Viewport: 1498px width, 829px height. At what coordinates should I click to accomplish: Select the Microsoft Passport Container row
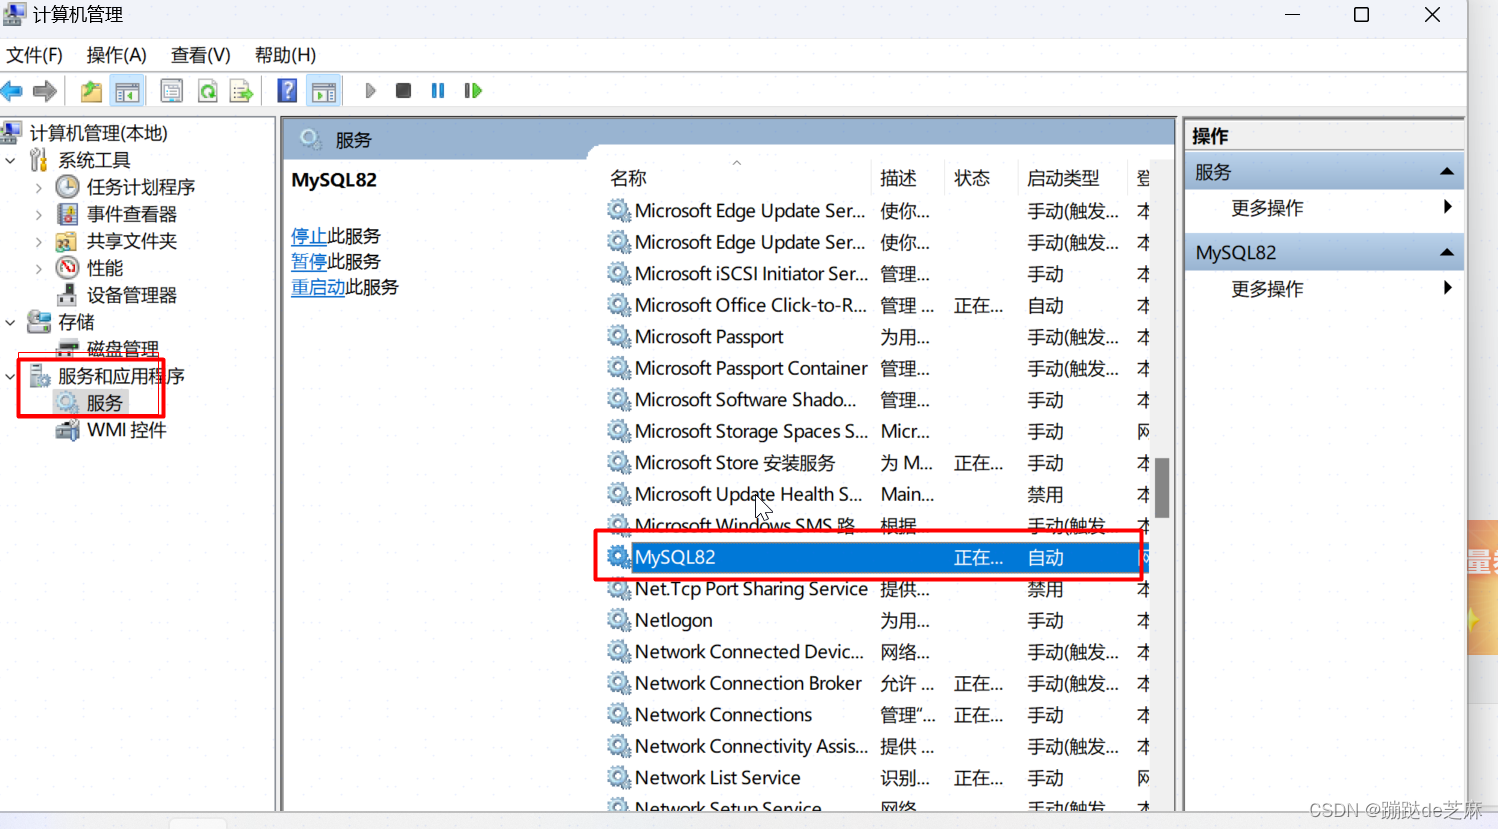point(877,368)
